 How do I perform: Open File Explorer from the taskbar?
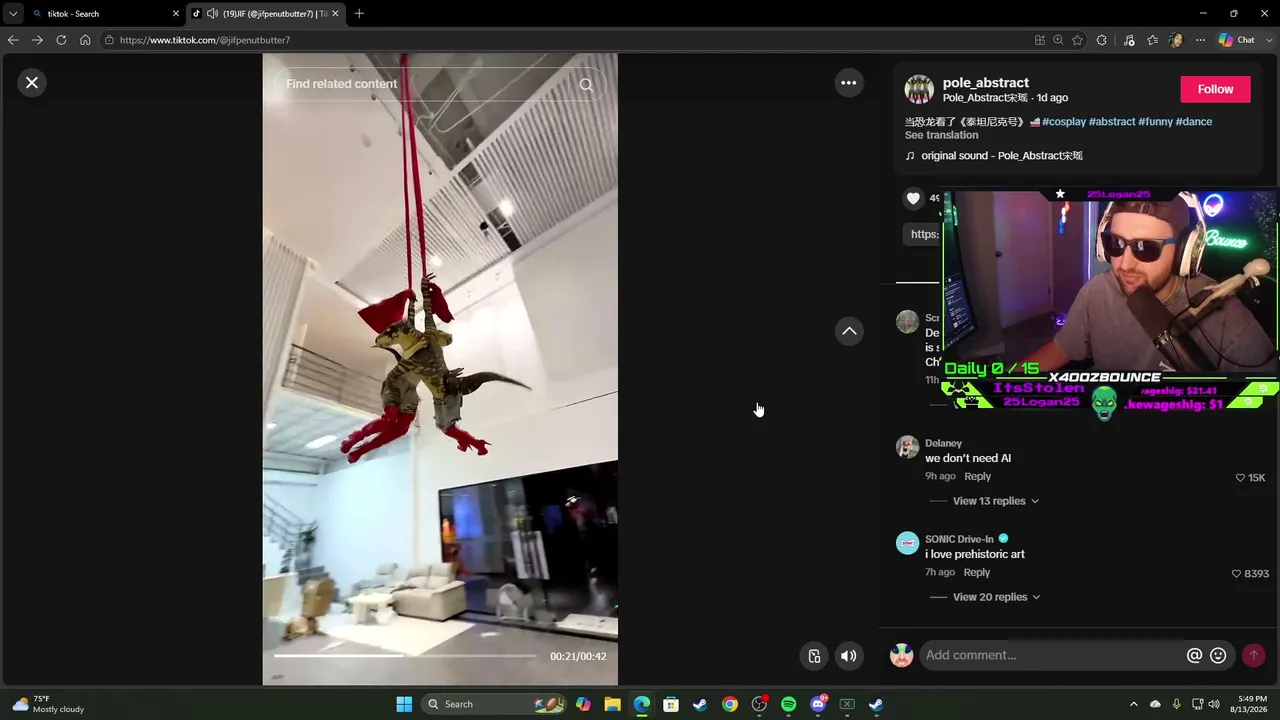(x=612, y=704)
